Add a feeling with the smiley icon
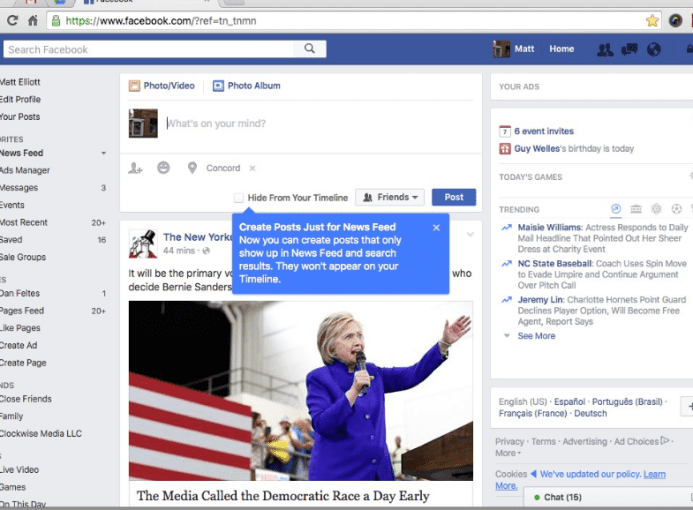This screenshot has height=510, width=693. pos(163,168)
